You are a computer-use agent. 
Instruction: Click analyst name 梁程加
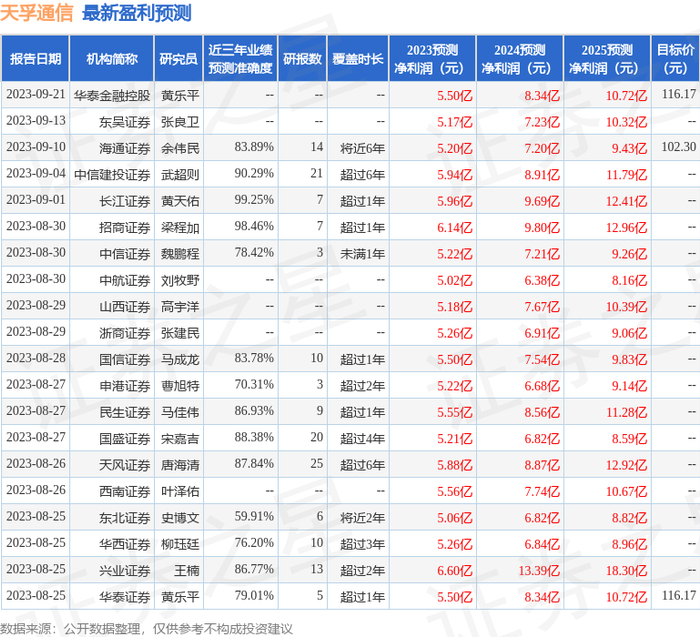click(x=180, y=227)
